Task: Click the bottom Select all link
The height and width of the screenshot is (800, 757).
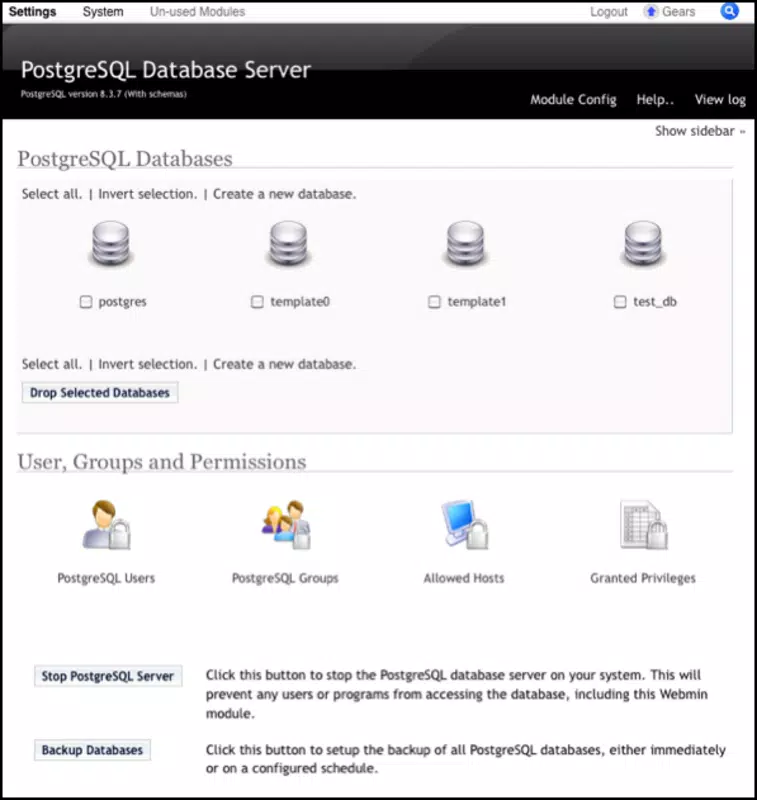Action: 52,364
